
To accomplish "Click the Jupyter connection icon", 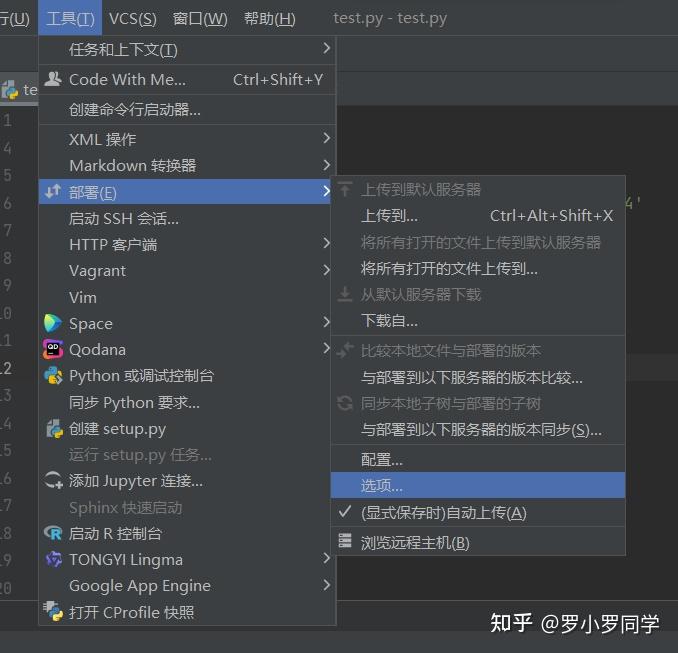I will 54,480.
